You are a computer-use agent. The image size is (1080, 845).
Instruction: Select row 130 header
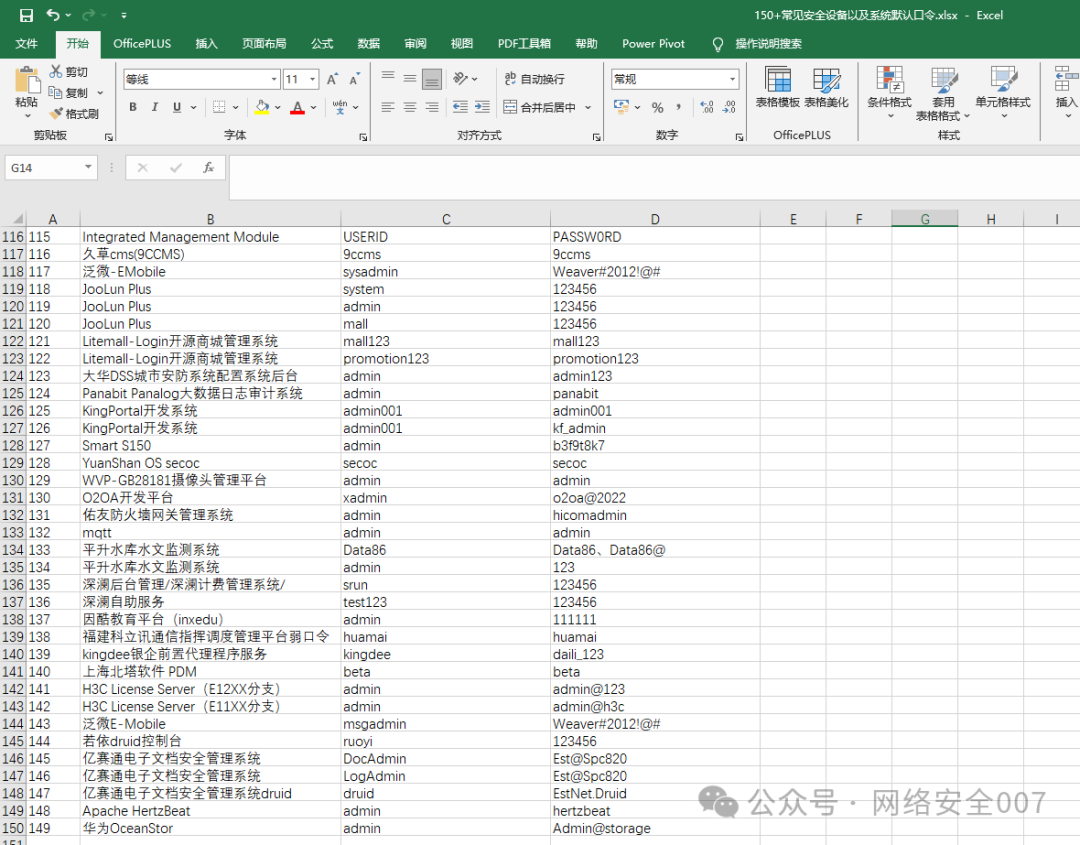(13, 480)
